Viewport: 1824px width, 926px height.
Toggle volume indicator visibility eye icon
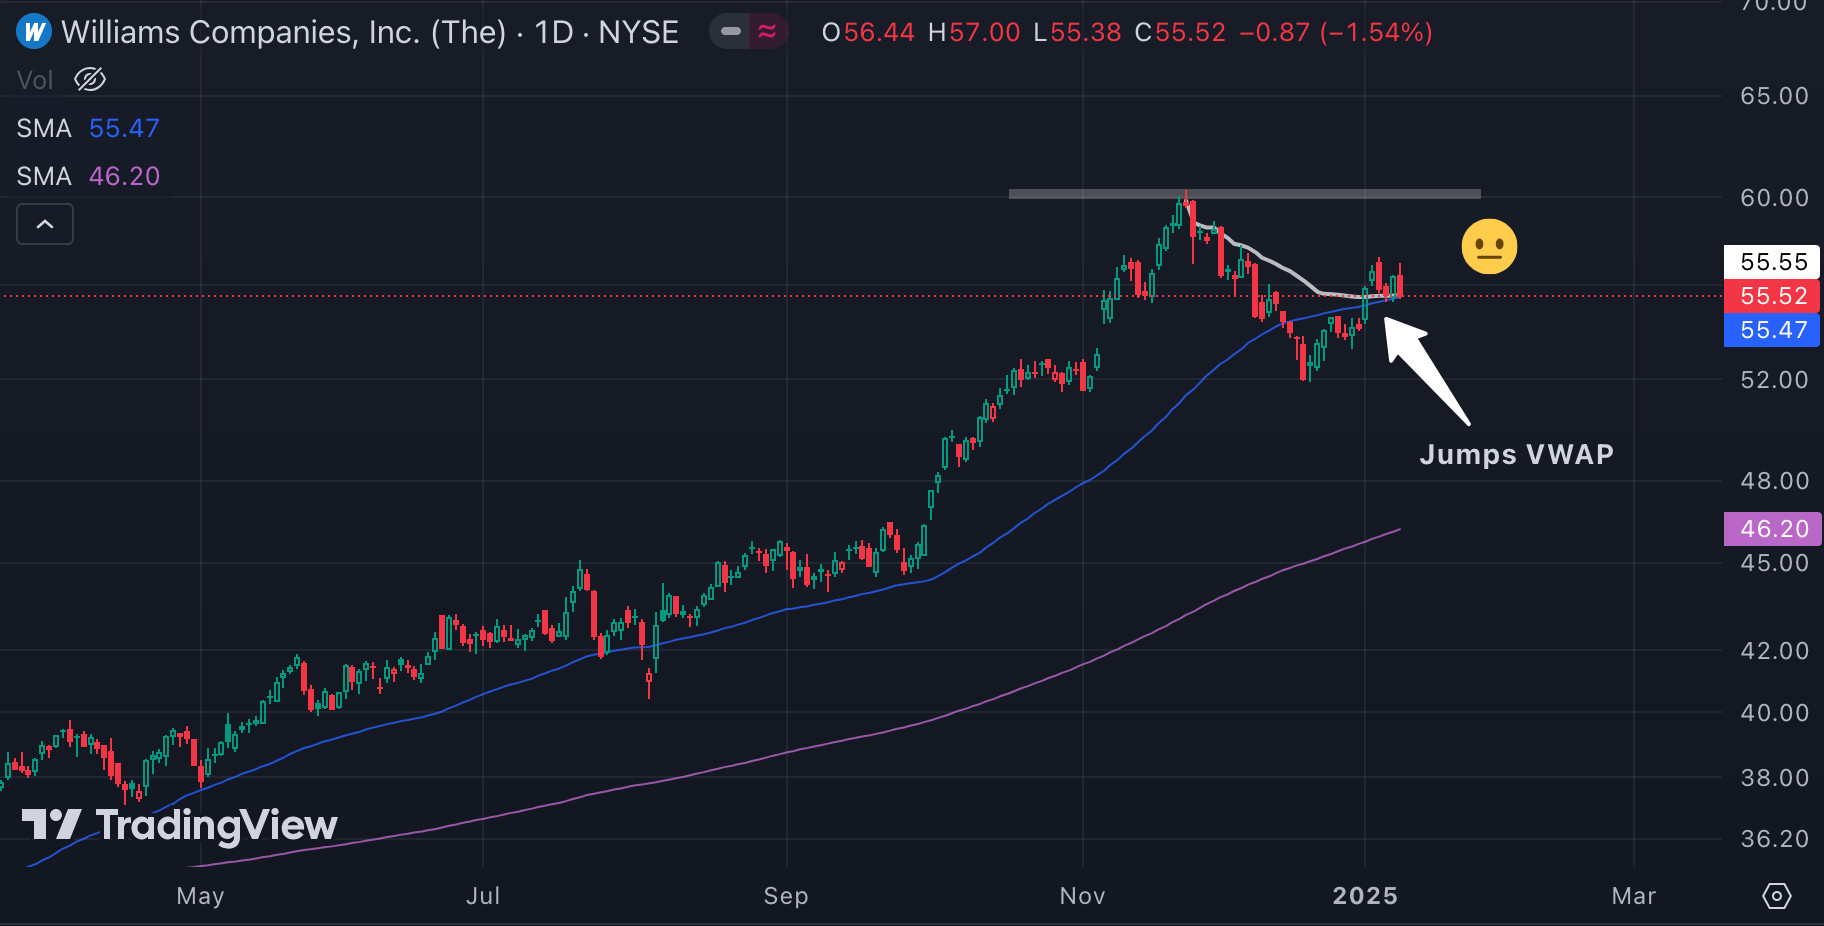tap(90, 80)
